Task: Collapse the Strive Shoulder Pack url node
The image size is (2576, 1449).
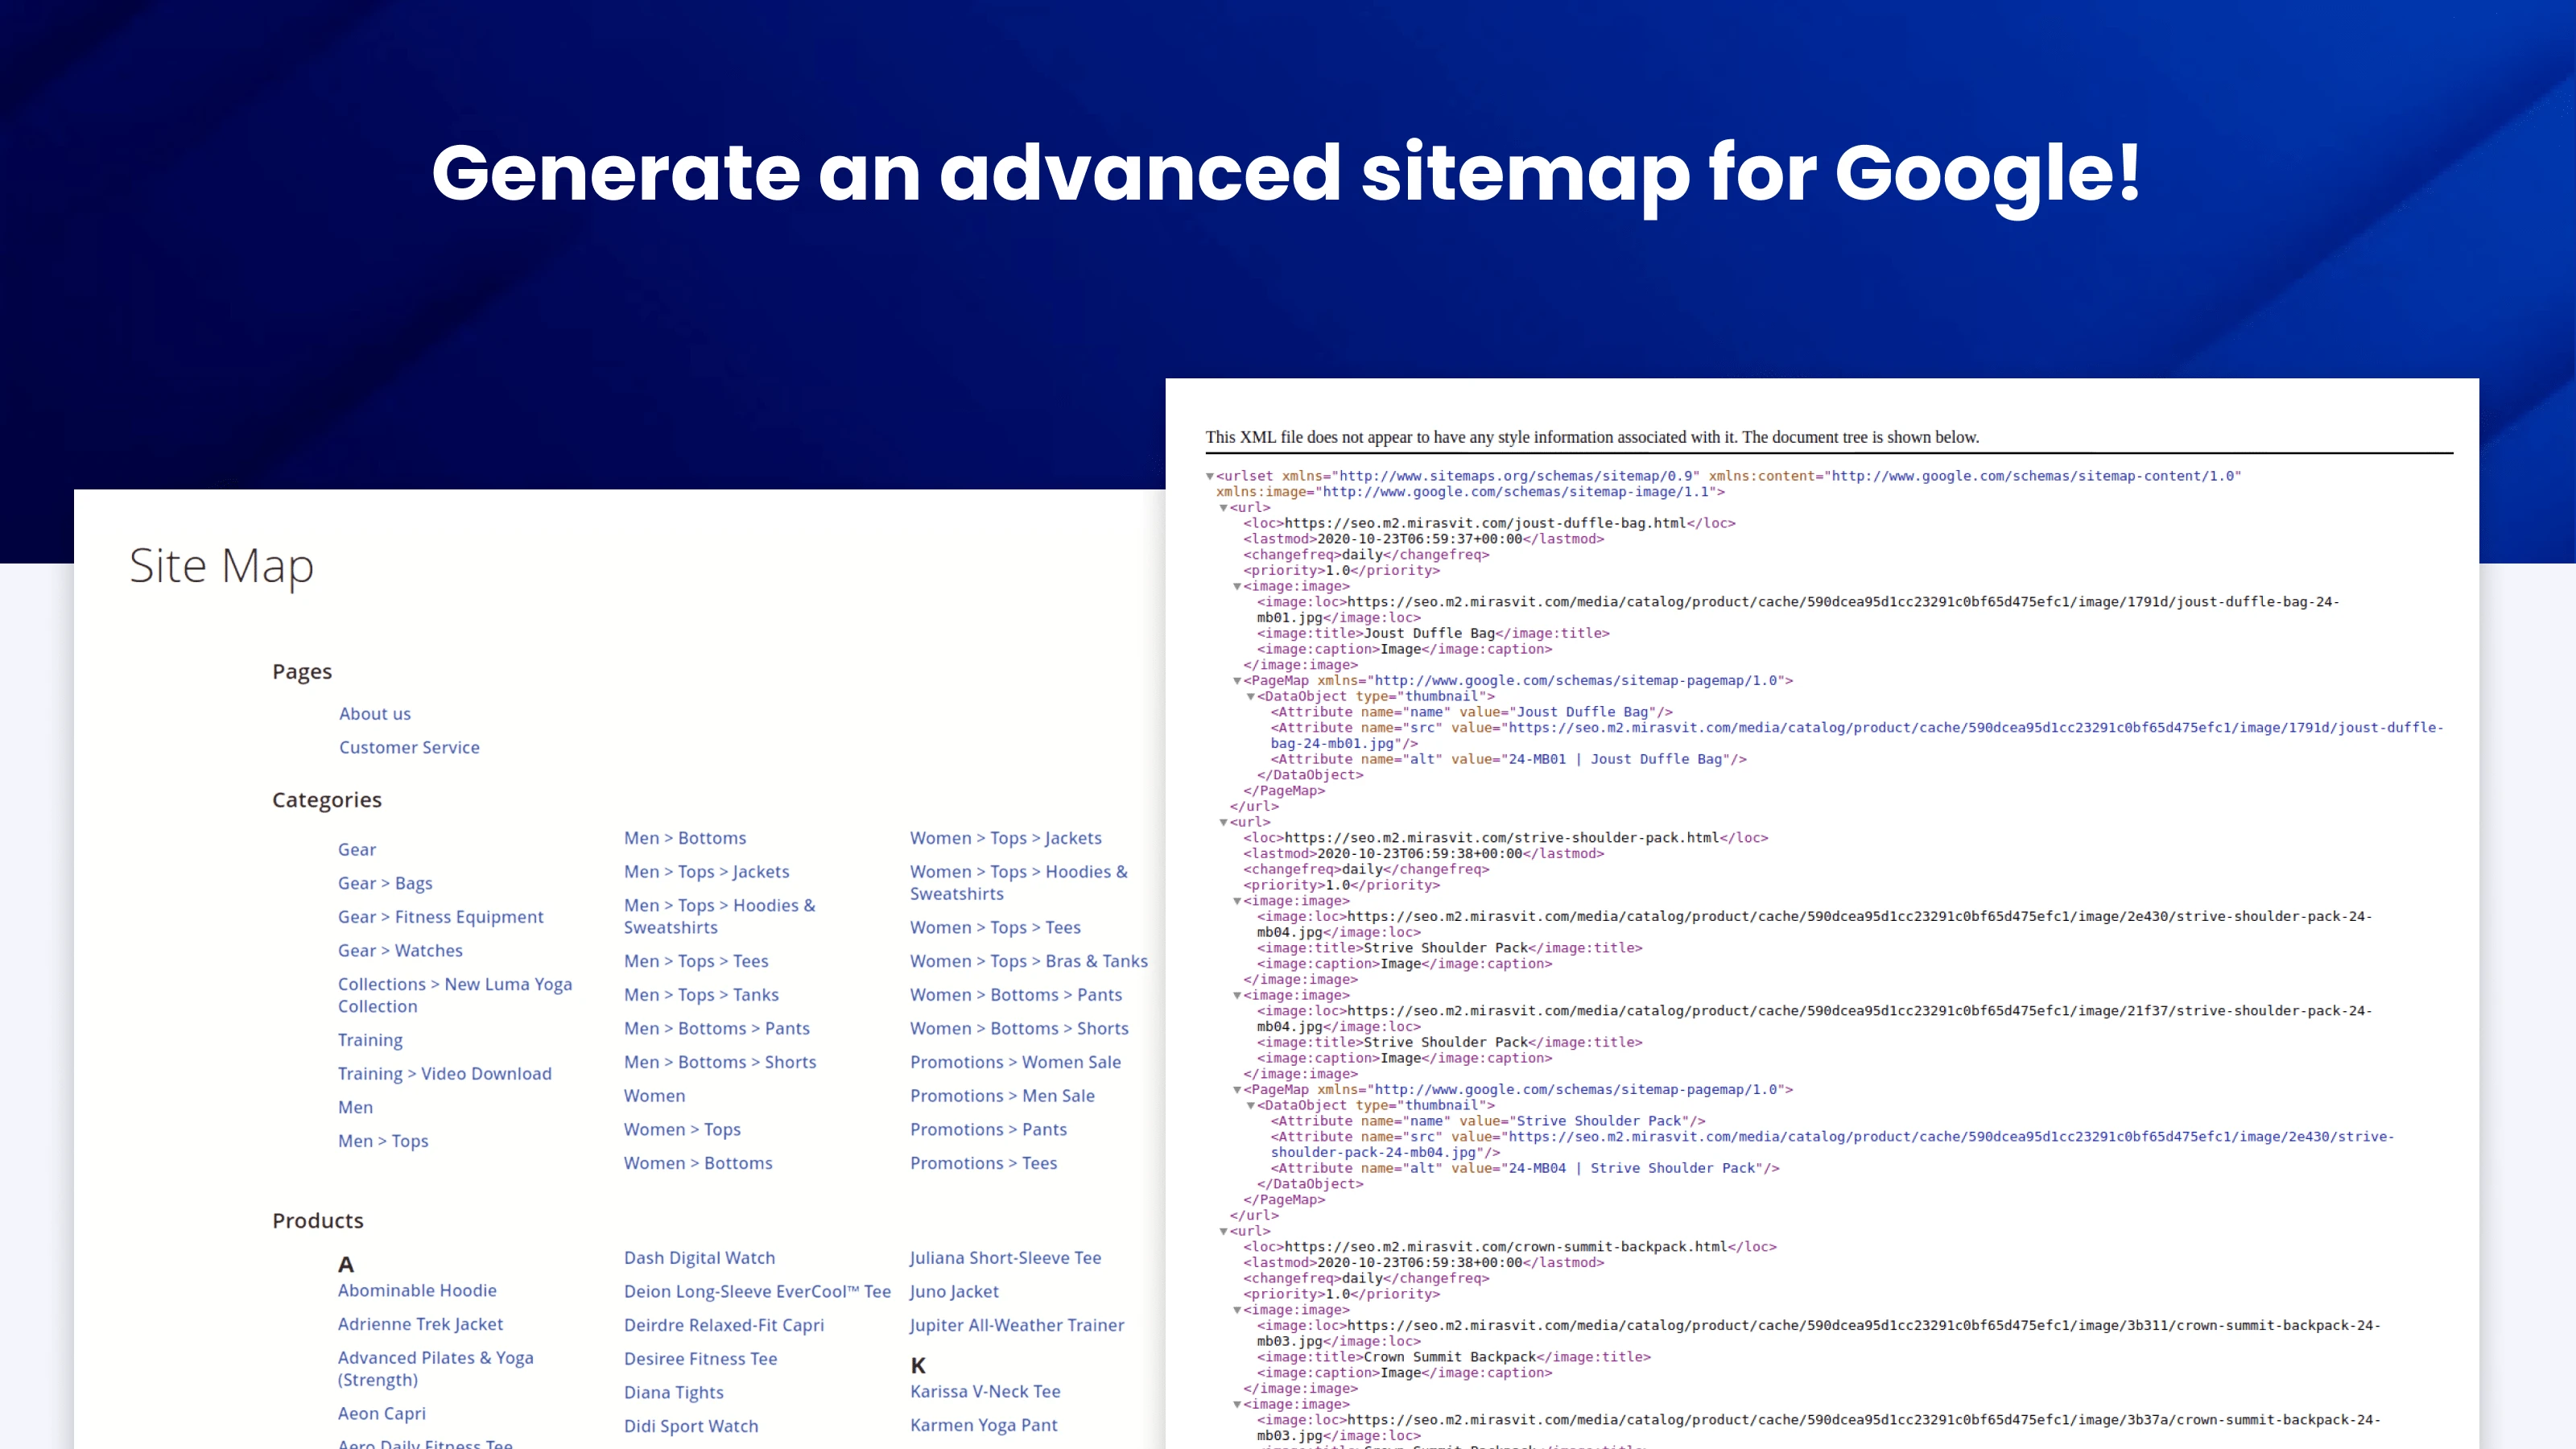Action: coord(1223,822)
